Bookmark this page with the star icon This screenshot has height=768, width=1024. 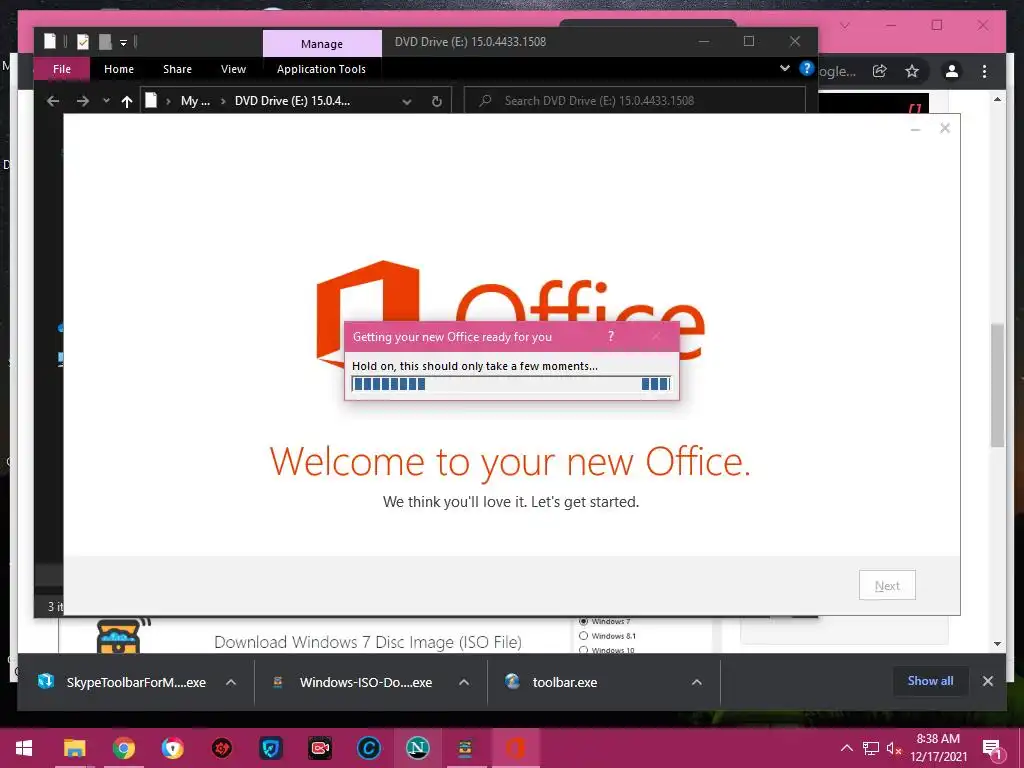pos(912,71)
